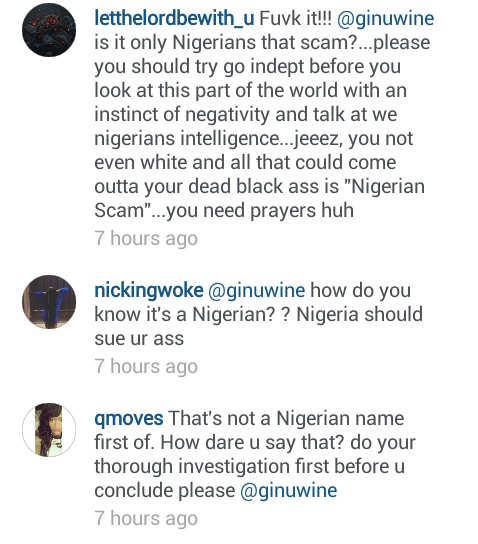Click @ginuwine mention after "Fuvk it!!!"

(385, 19)
